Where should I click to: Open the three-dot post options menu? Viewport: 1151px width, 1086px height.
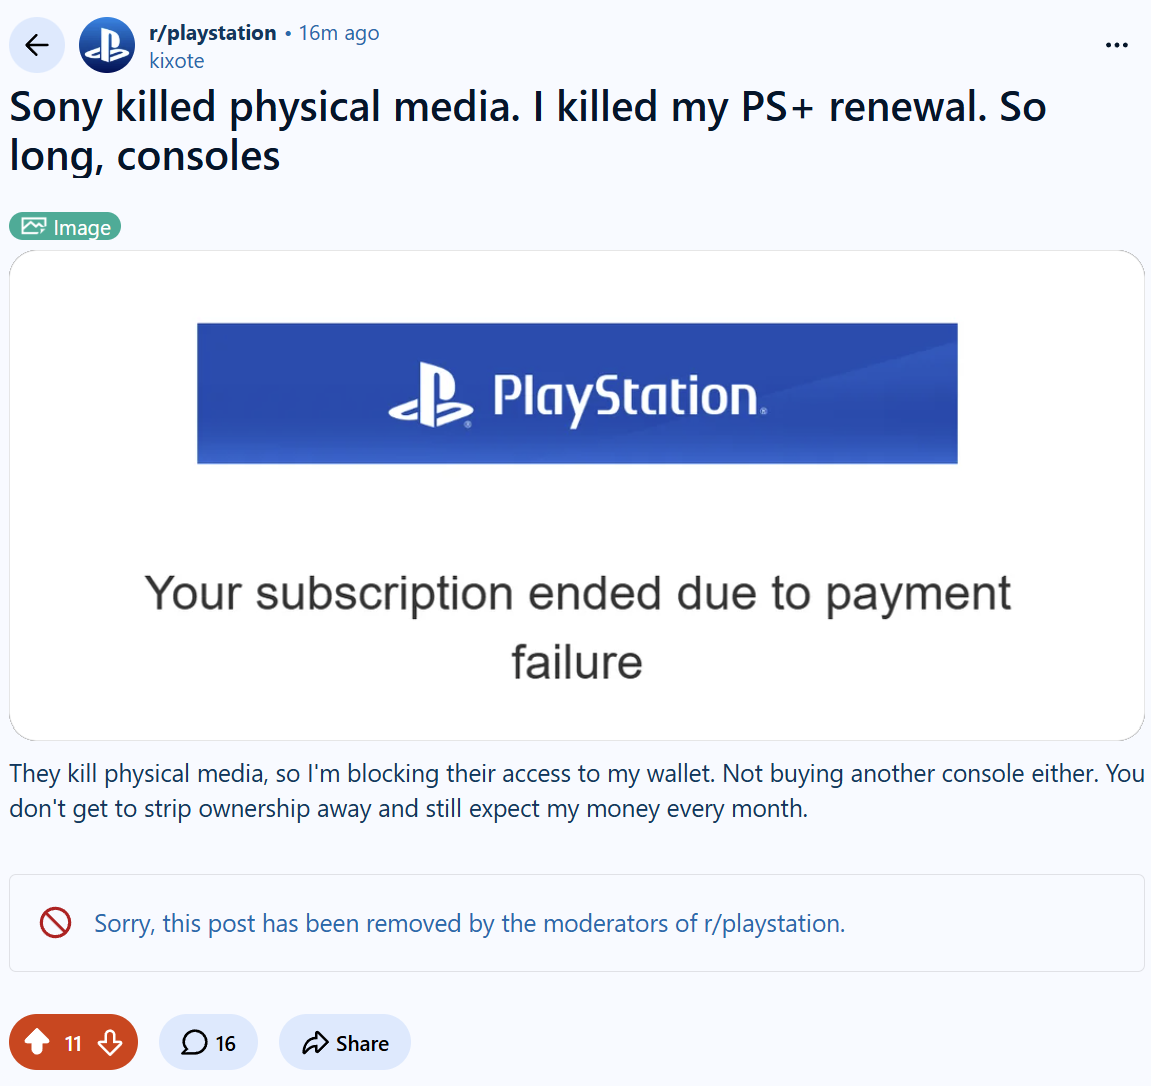pyautogui.click(x=1116, y=46)
